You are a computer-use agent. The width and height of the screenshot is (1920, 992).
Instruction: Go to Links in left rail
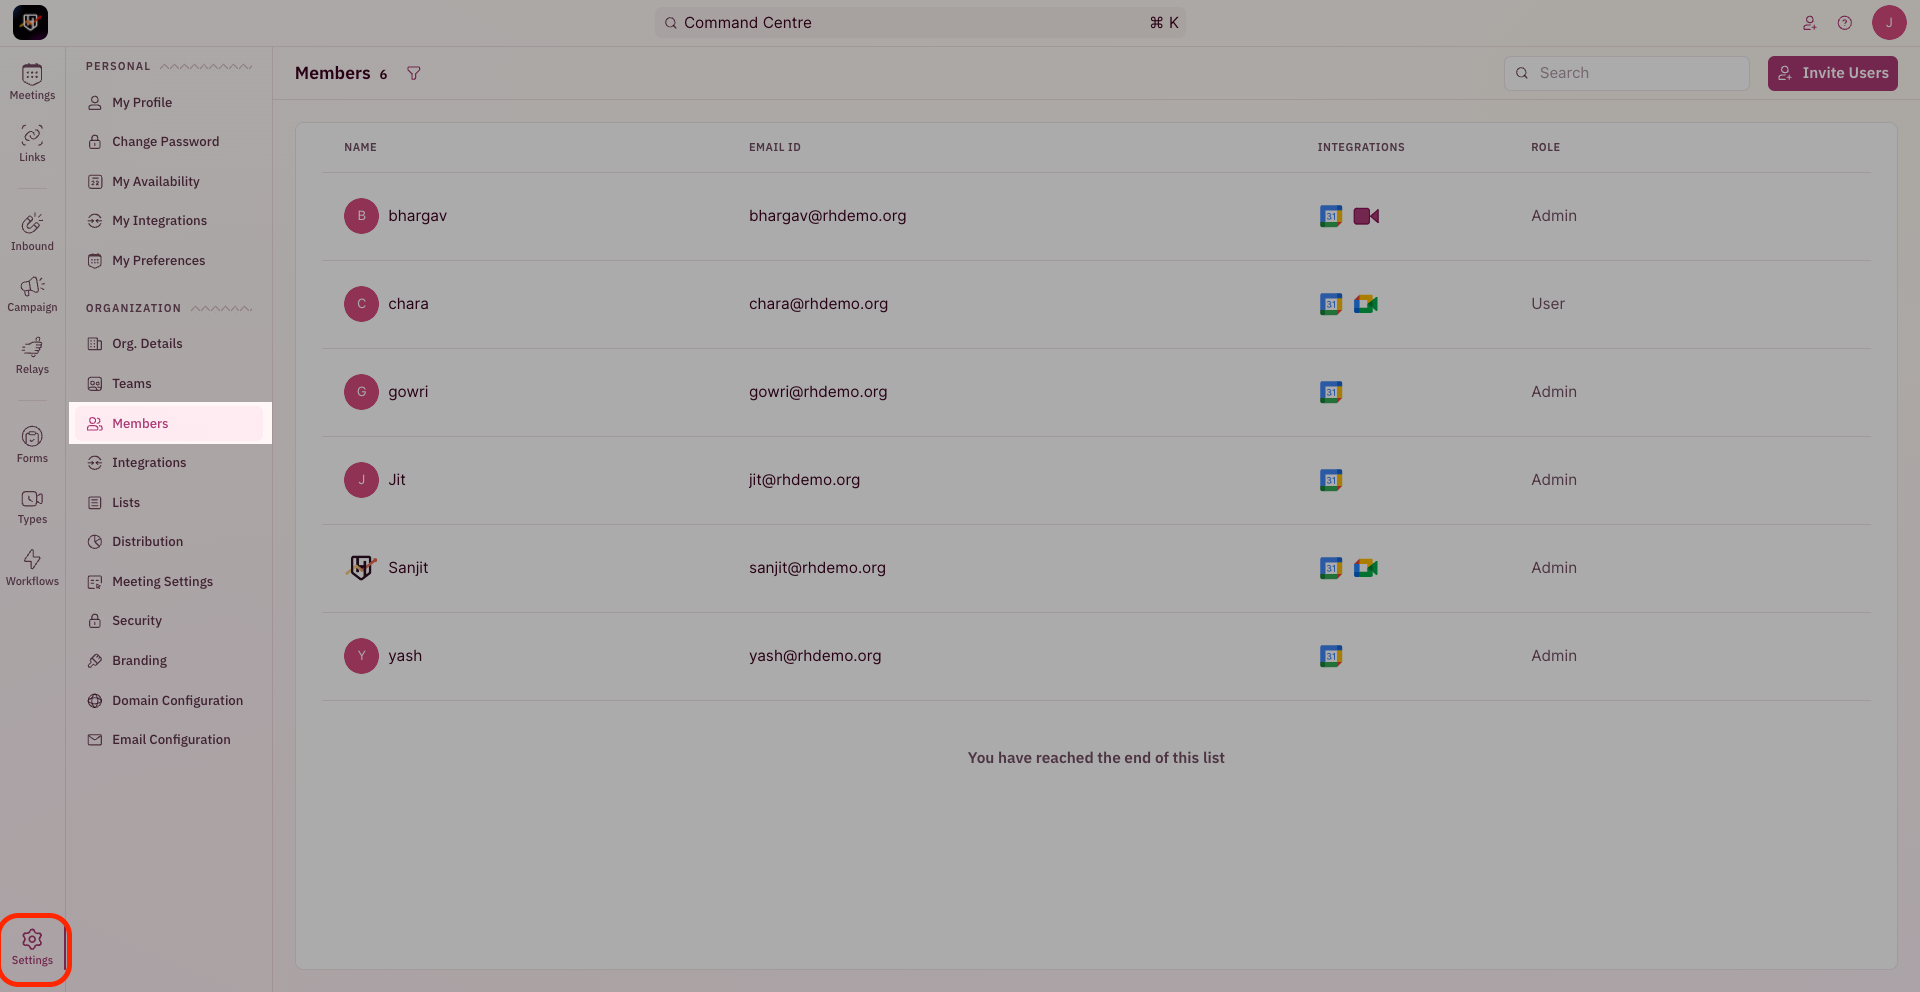[32, 143]
